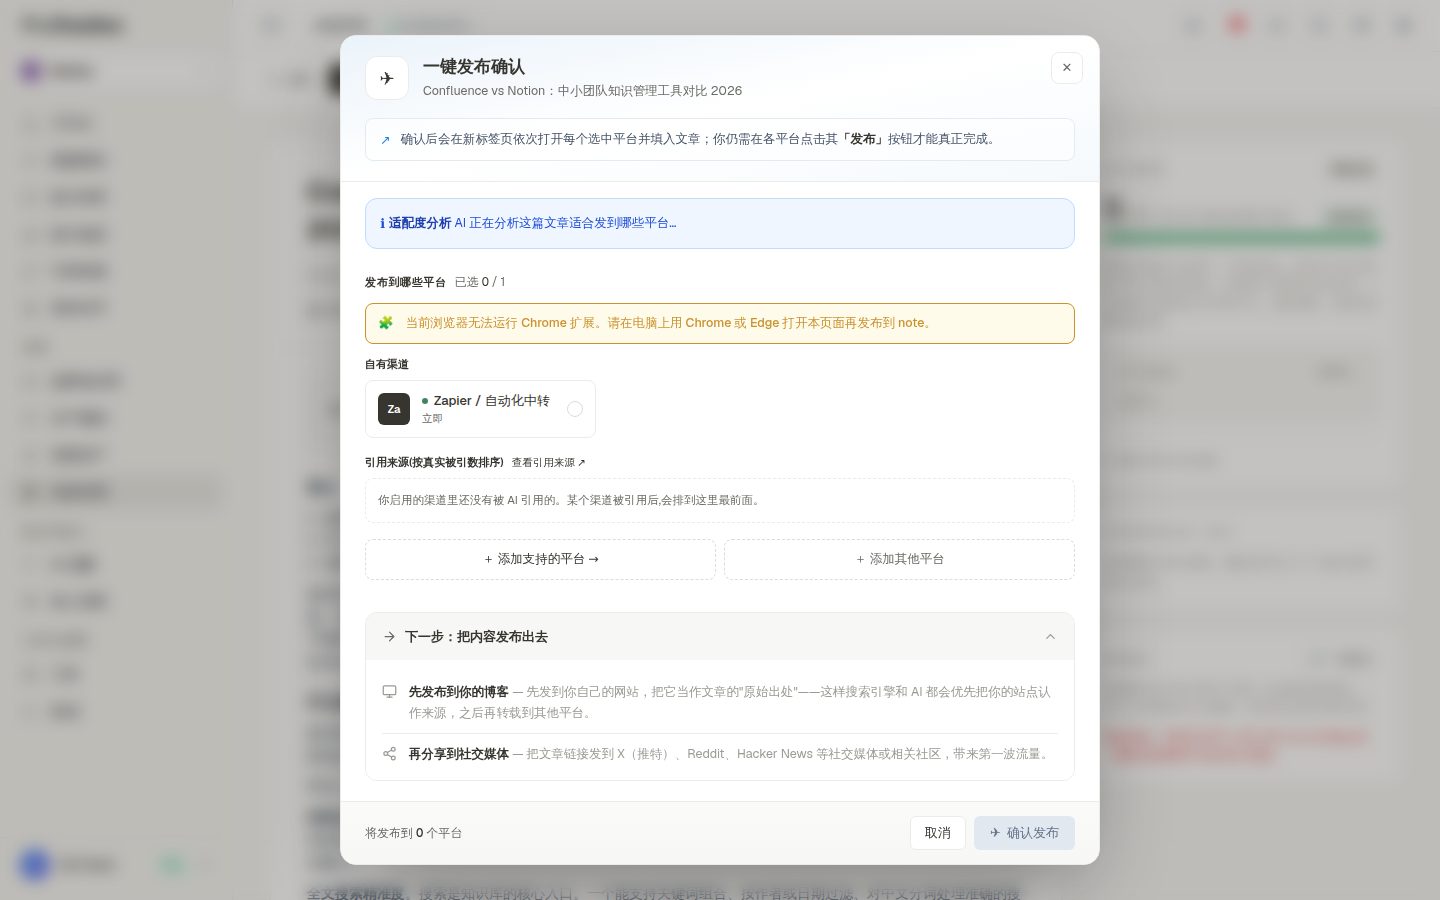This screenshot has width=1440, height=900.
Task: Cancel the dialog with the 取消 button
Action: point(938,833)
